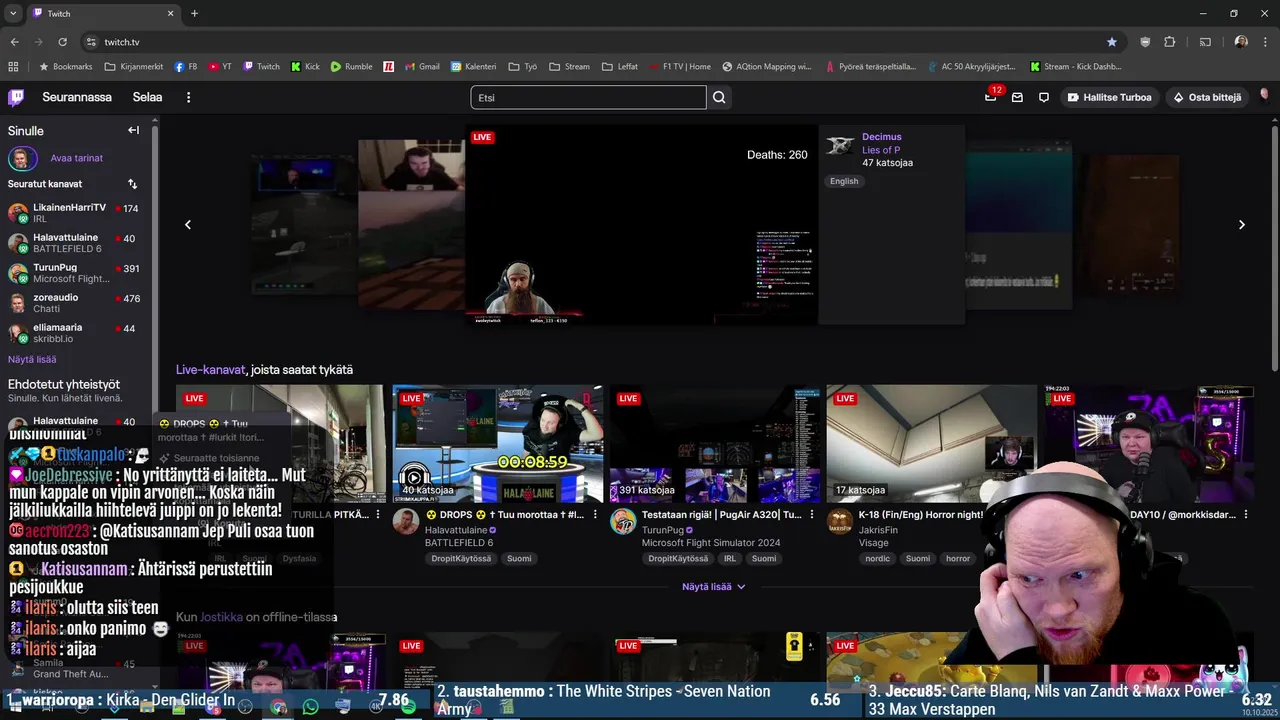Open the featured Decimus live stream player
The width and height of the screenshot is (1280, 720).
click(x=641, y=225)
